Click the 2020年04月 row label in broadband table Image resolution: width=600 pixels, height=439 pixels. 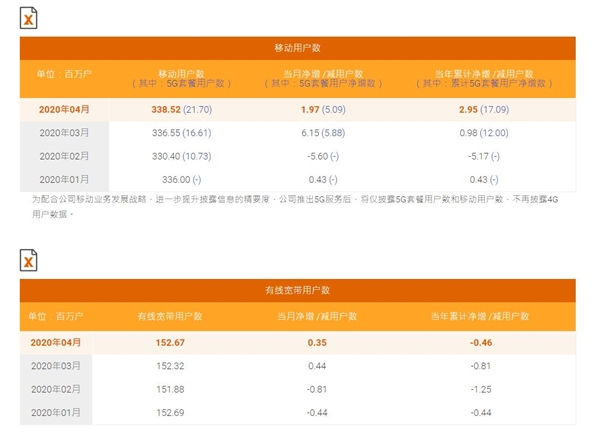coord(56,341)
